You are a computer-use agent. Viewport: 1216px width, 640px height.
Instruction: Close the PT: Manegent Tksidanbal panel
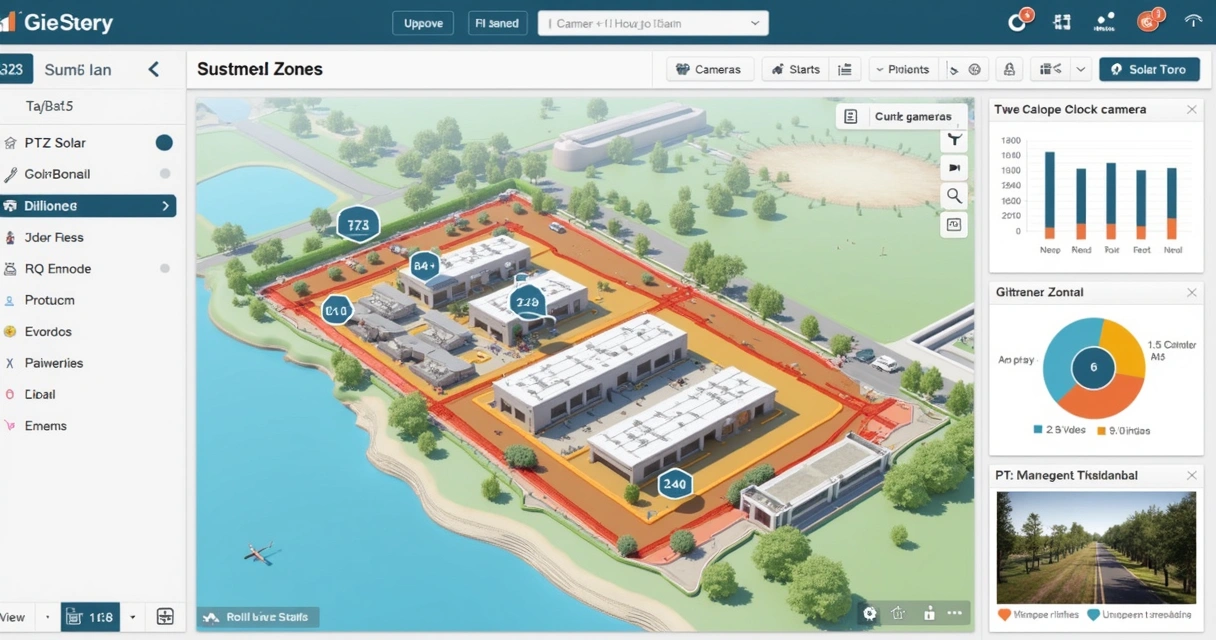[1192, 476]
